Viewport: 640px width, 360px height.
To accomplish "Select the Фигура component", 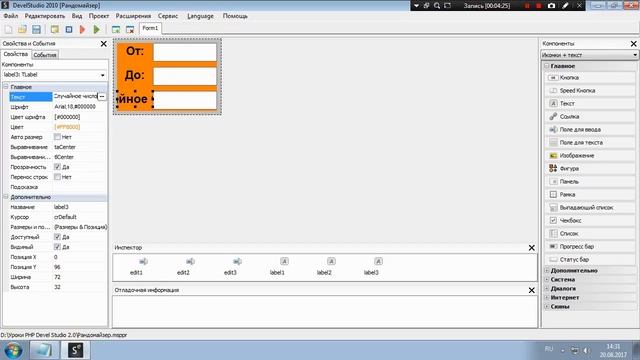I will click(x=590, y=169).
